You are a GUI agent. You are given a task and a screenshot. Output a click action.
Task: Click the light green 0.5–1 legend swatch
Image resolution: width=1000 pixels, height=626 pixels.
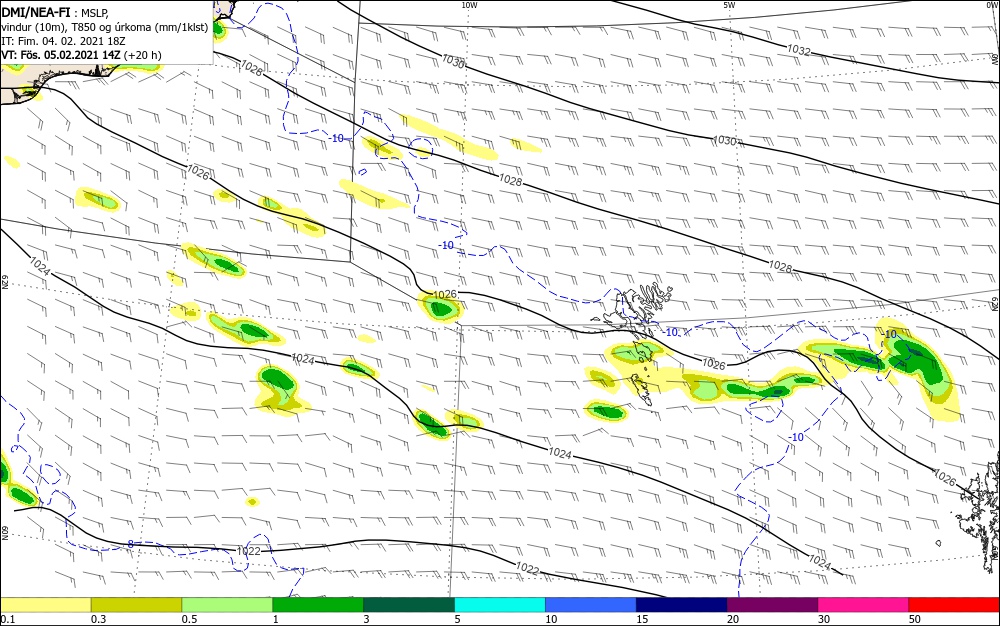pyautogui.click(x=227, y=605)
